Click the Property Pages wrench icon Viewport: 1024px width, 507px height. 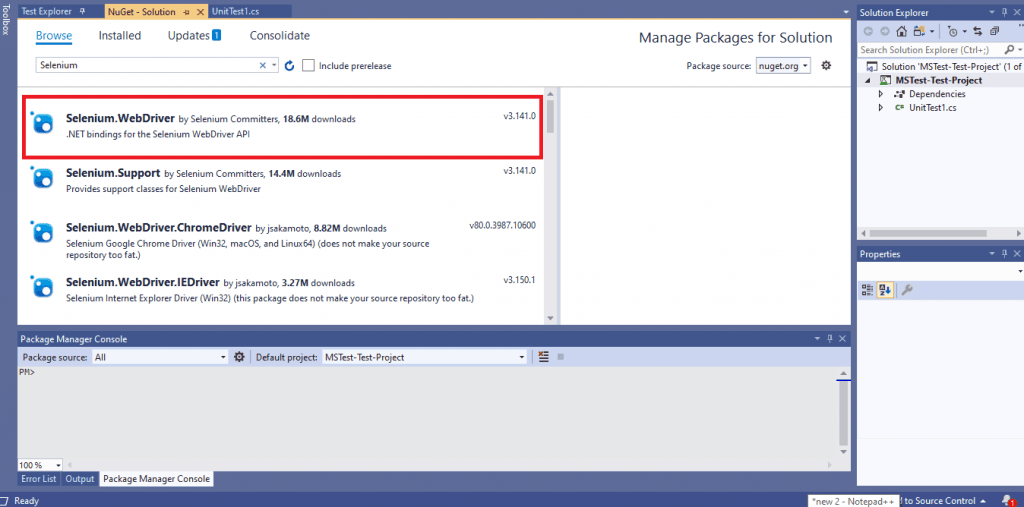click(906, 290)
